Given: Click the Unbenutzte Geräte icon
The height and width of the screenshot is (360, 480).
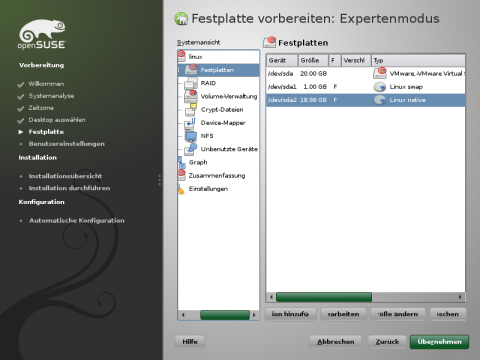Looking at the screenshot, I should tap(191, 149).
